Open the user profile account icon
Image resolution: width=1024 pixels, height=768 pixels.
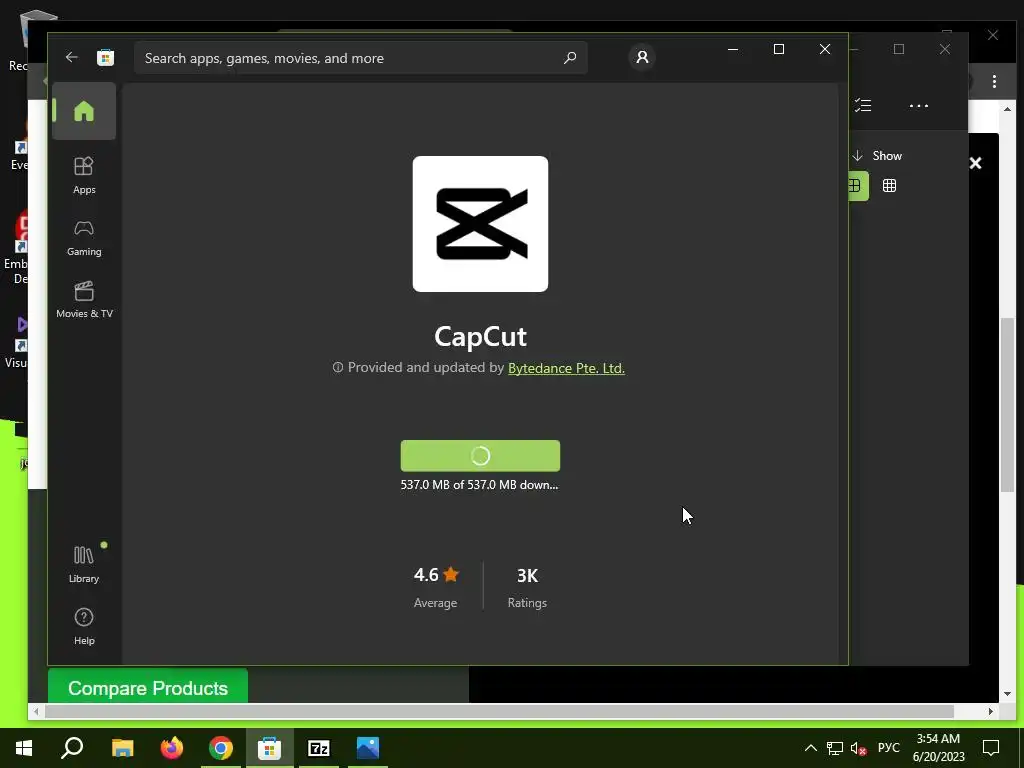coord(642,57)
